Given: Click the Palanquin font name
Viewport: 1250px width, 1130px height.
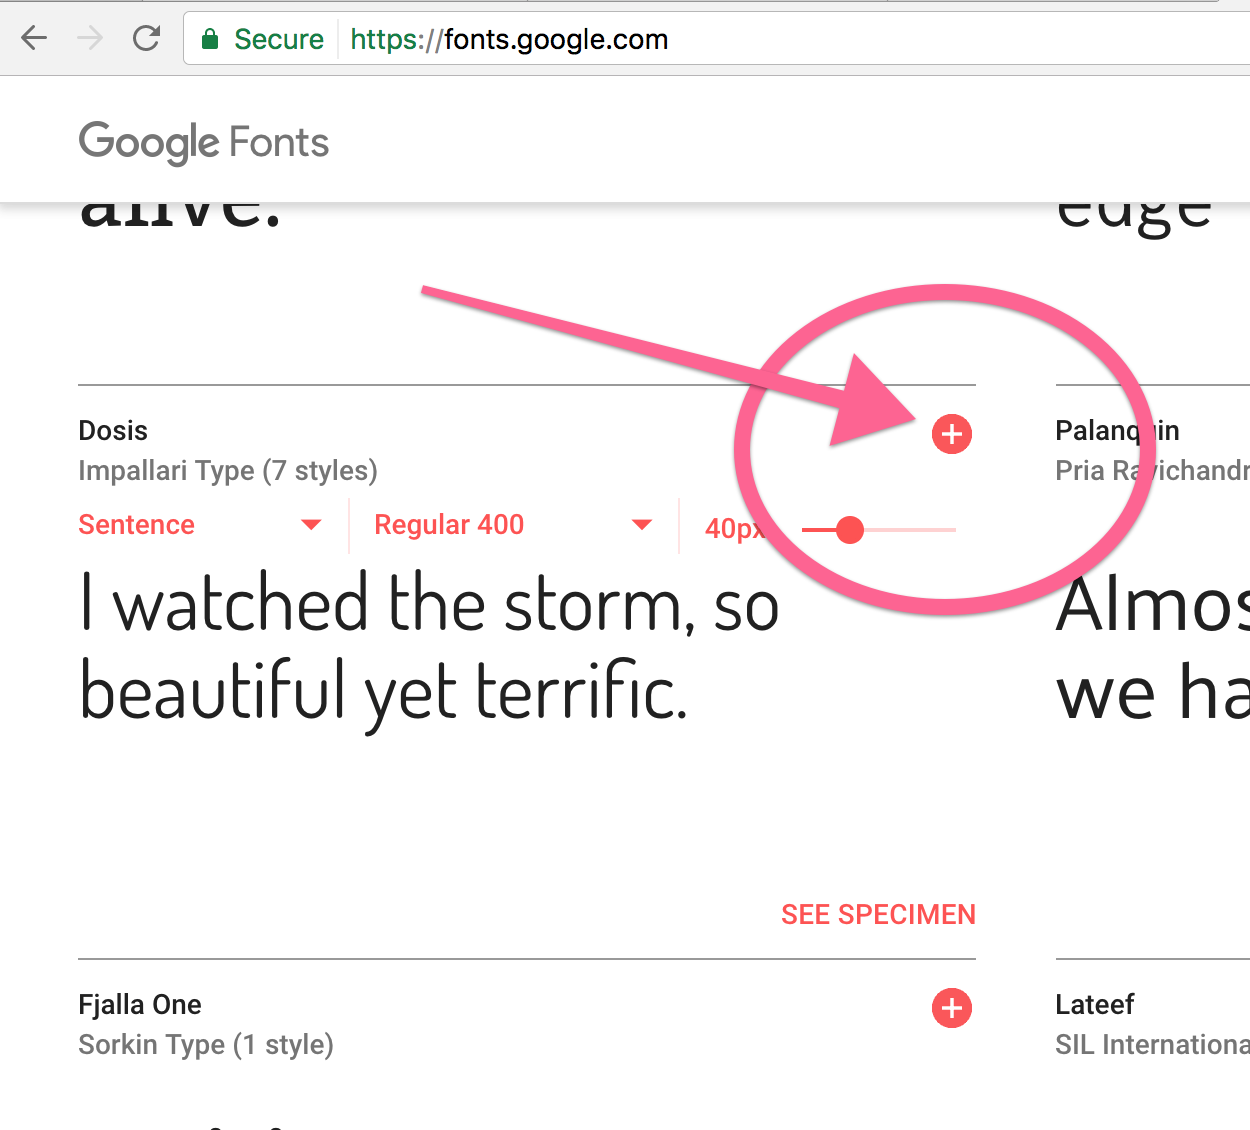Looking at the screenshot, I should [1117, 431].
